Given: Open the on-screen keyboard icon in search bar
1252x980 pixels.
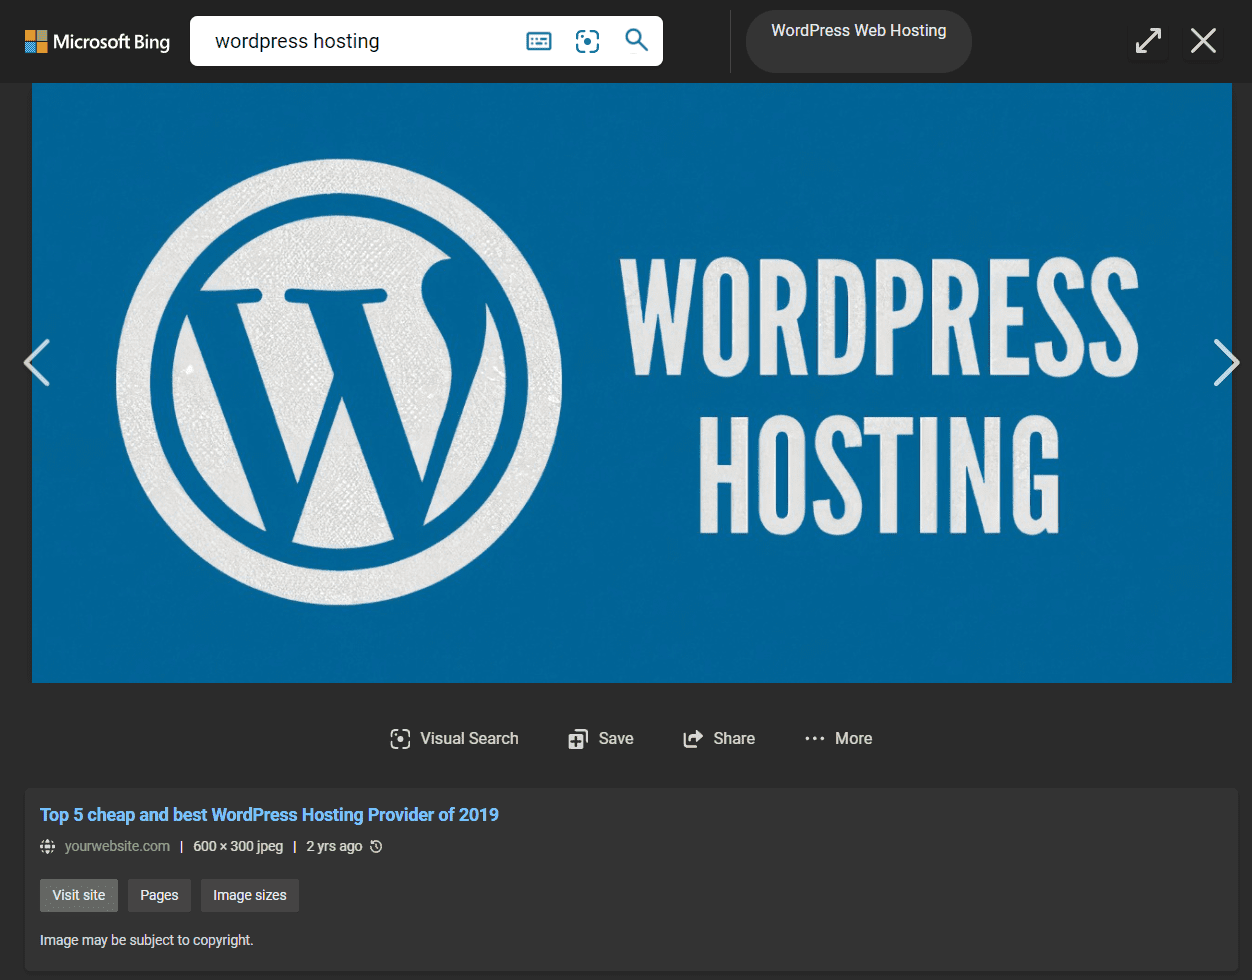Looking at the screenshot, I should point(539,41).
